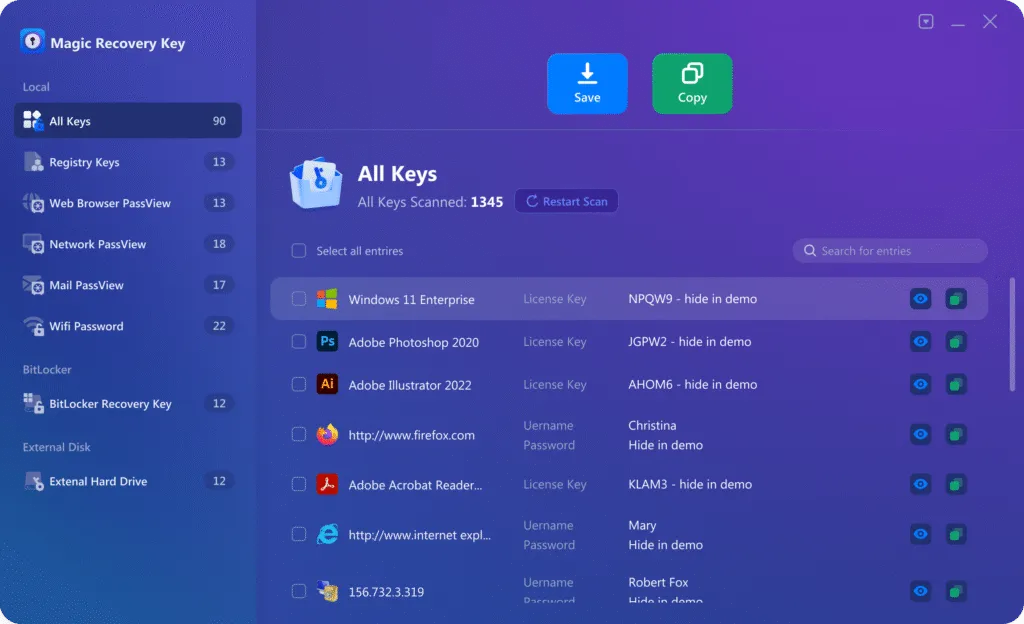Reveal the Adobe Acrobat Reader key
This screenshot has height=624, width=1024.
pos(921,484)
